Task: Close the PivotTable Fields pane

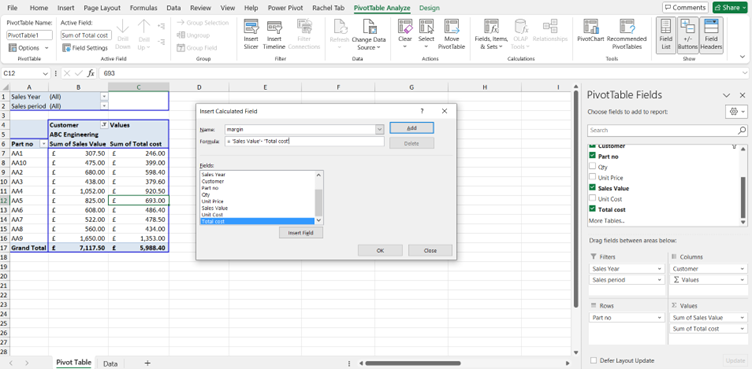Action: (x=742, y=95)
